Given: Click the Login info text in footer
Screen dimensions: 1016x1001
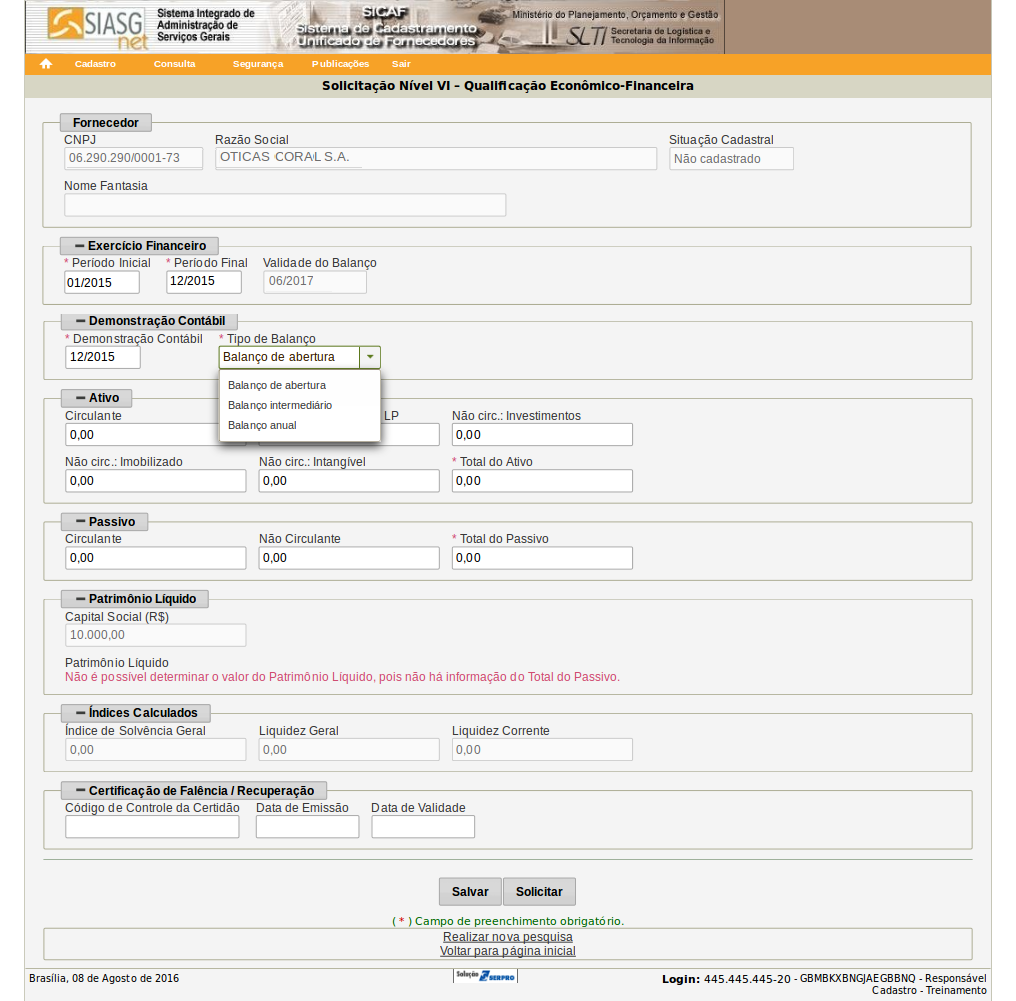Looking at the screenshot, I should pyautogui.click(x=824, y=984).
